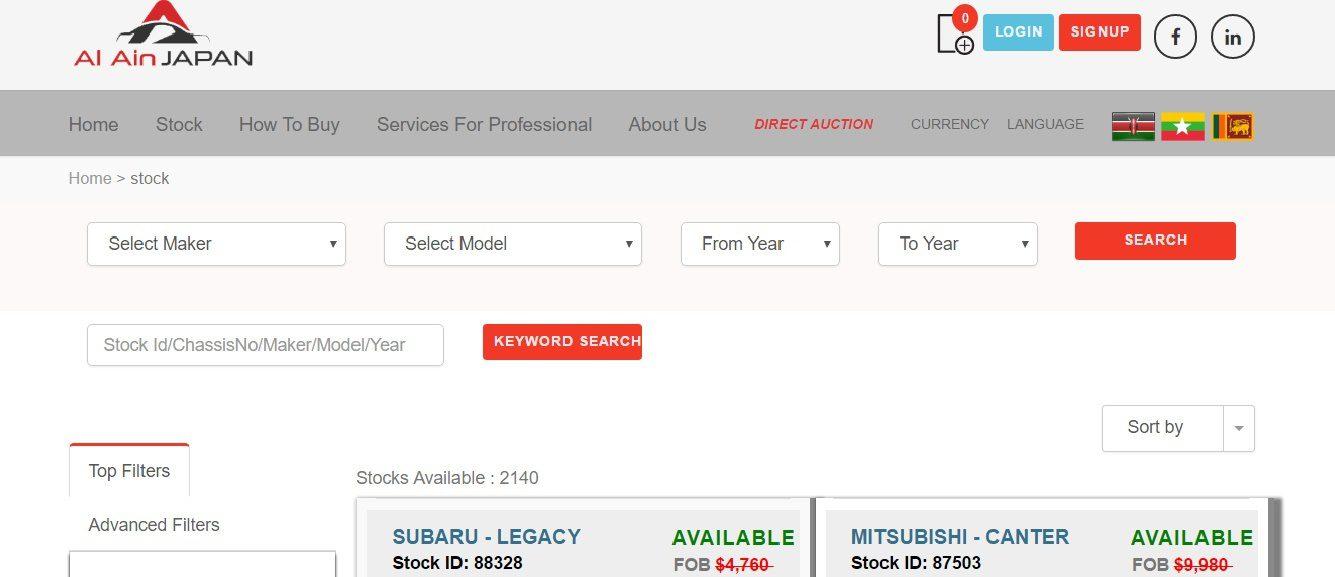Viewport: 1335px width, 577px height.
Task: Click the Stock ID: 87503 text
Action: (x=916, y=563)
